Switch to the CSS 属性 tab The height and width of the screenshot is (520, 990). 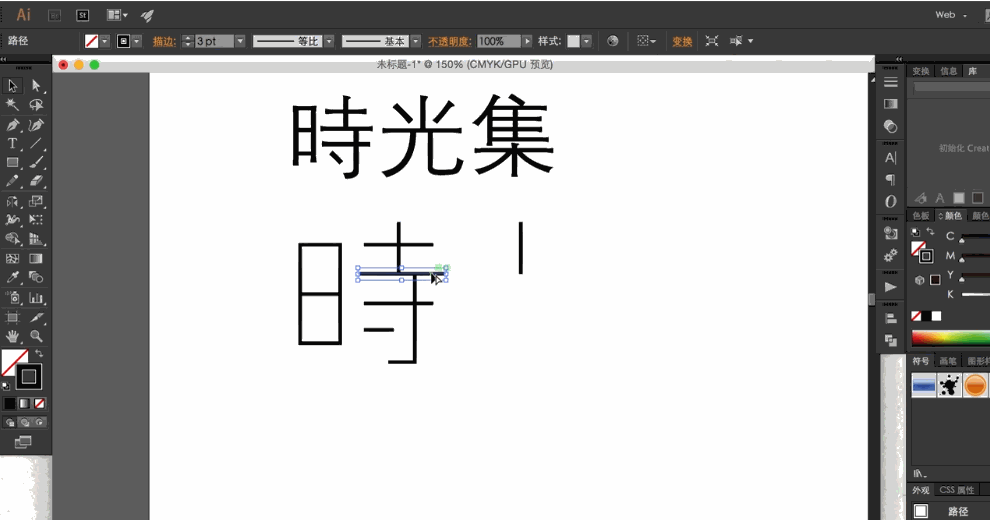(957, 490)
